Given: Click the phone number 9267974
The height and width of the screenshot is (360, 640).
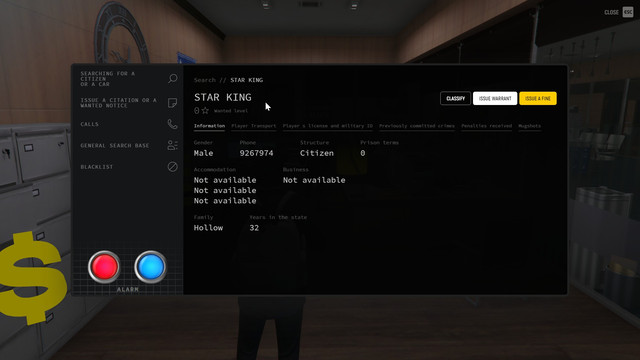Looking at the screenshot, I should click(256, 153).
